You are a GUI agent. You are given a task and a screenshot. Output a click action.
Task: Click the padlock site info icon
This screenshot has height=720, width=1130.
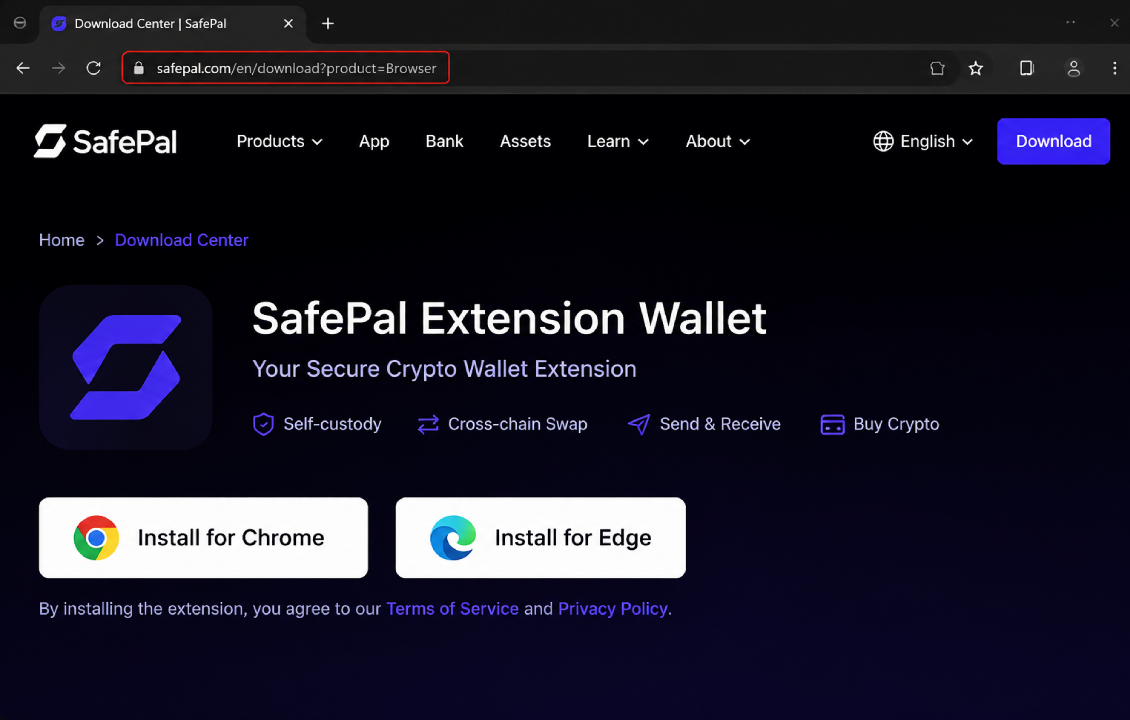coord(139,68)
